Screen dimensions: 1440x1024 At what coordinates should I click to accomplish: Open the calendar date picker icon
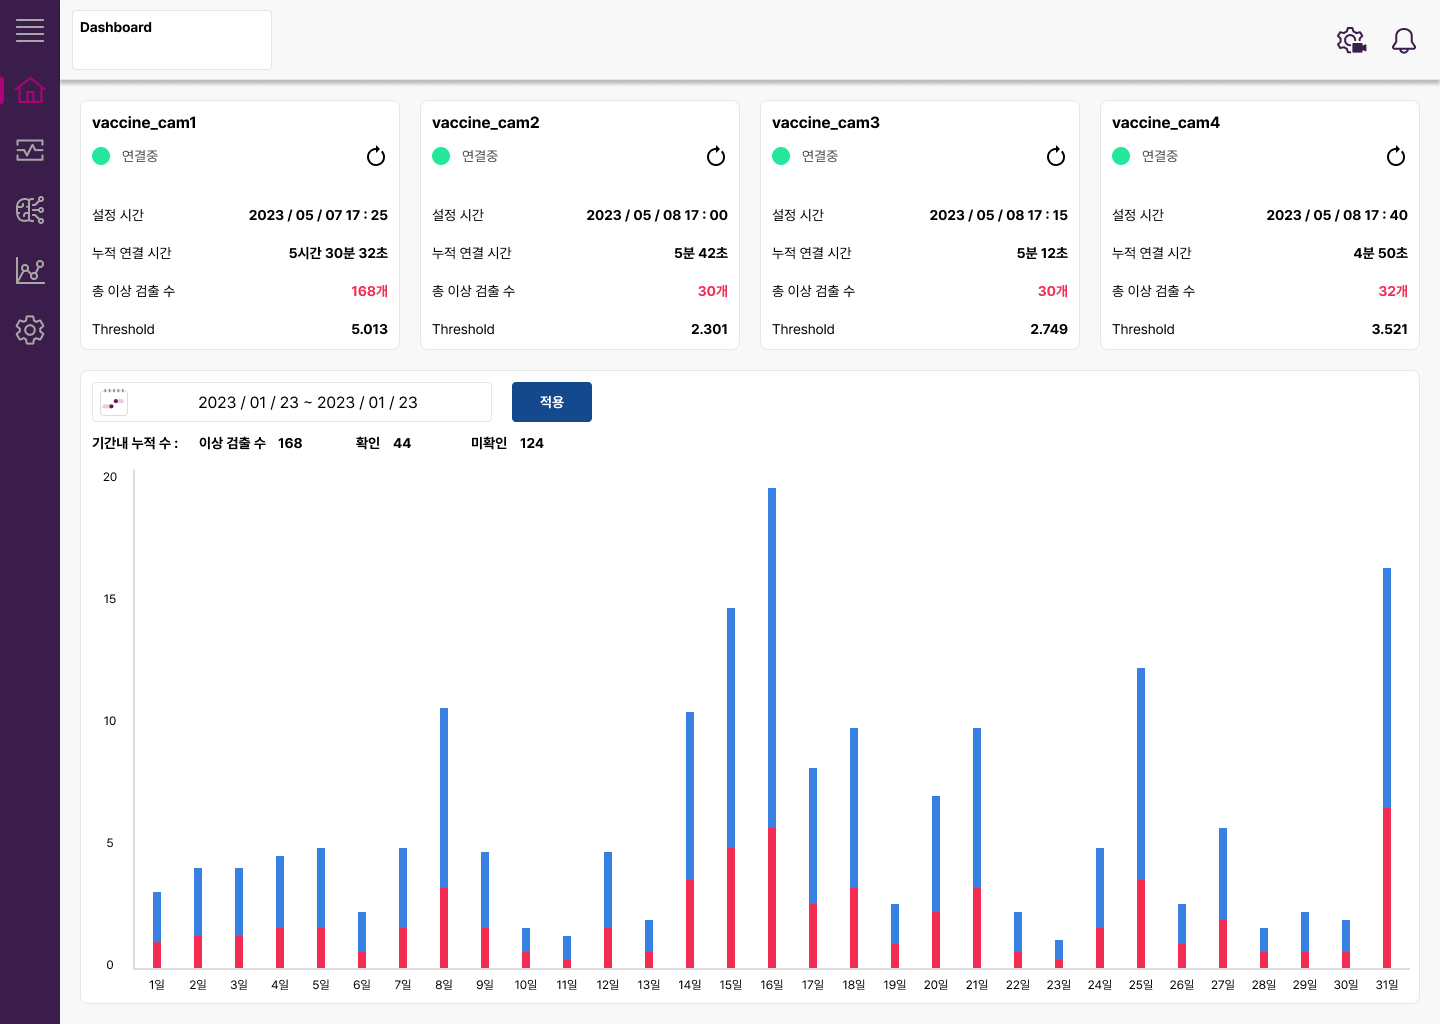pyautogui.click(x=114, y=402)
